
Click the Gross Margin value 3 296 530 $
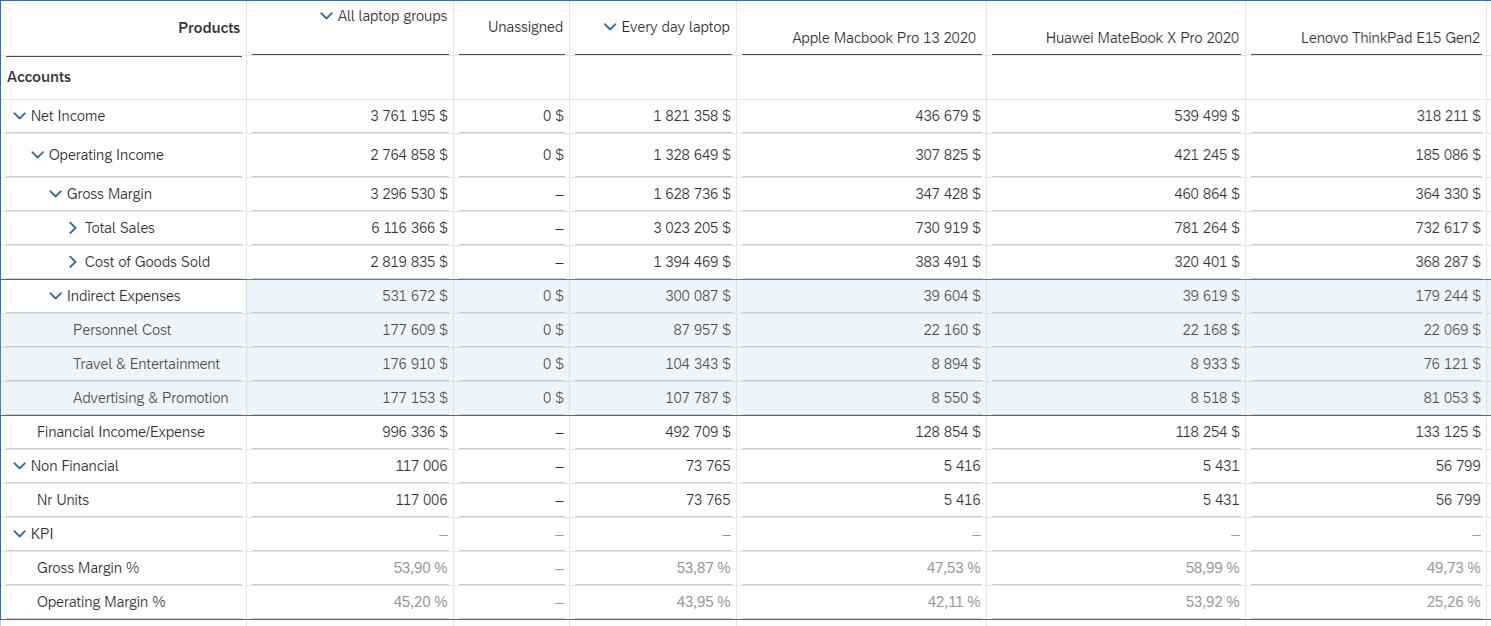click(409, 194)
